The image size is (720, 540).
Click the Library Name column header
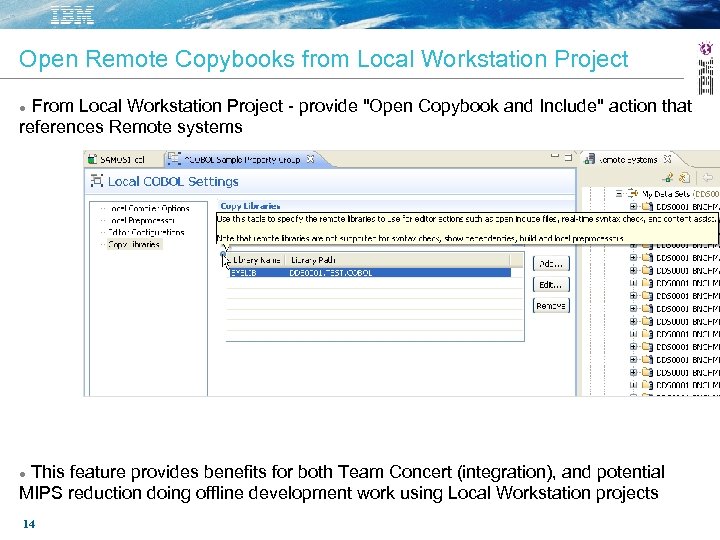pyautogui.click(x=256, y=260)
